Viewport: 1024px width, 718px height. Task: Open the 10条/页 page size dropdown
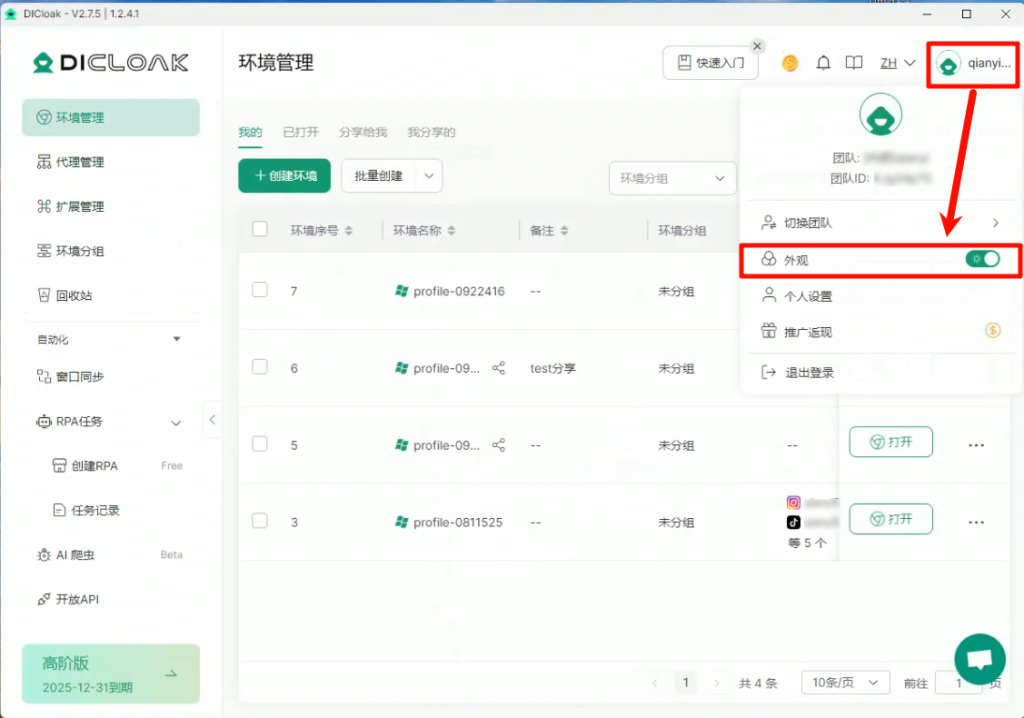pos(845,682)
